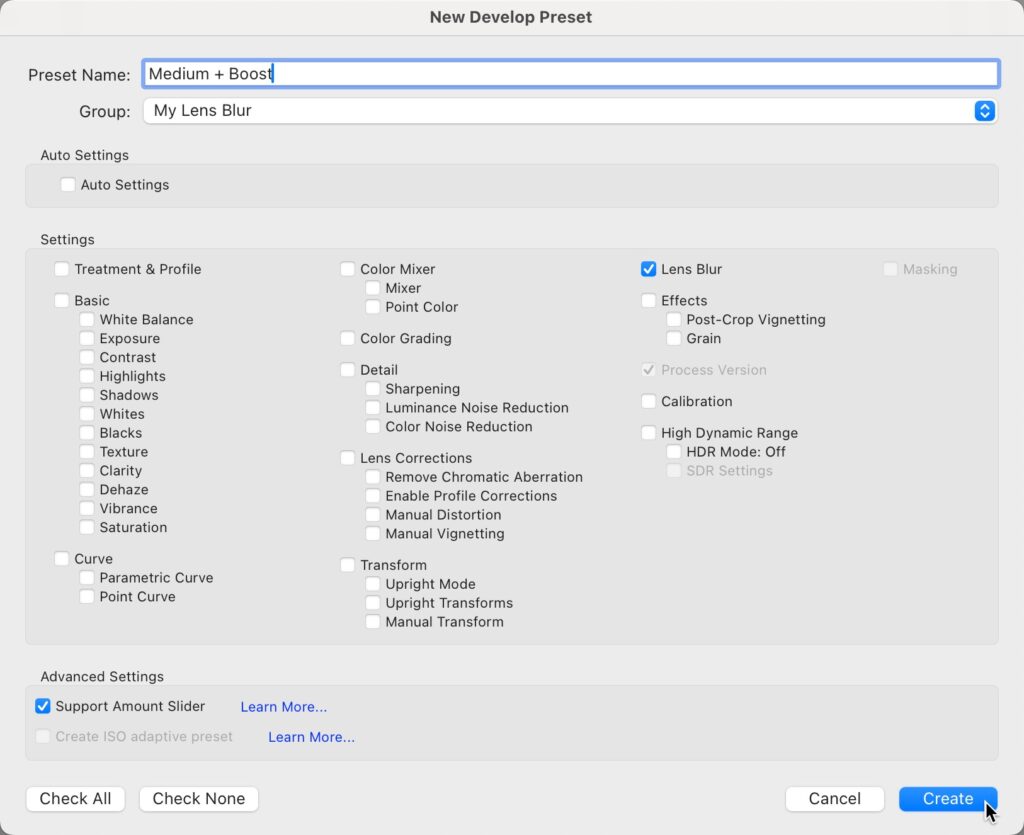This screenshot has height=835, width=1024.
Task: Click the Check None button
Action: tap(199, 798)
